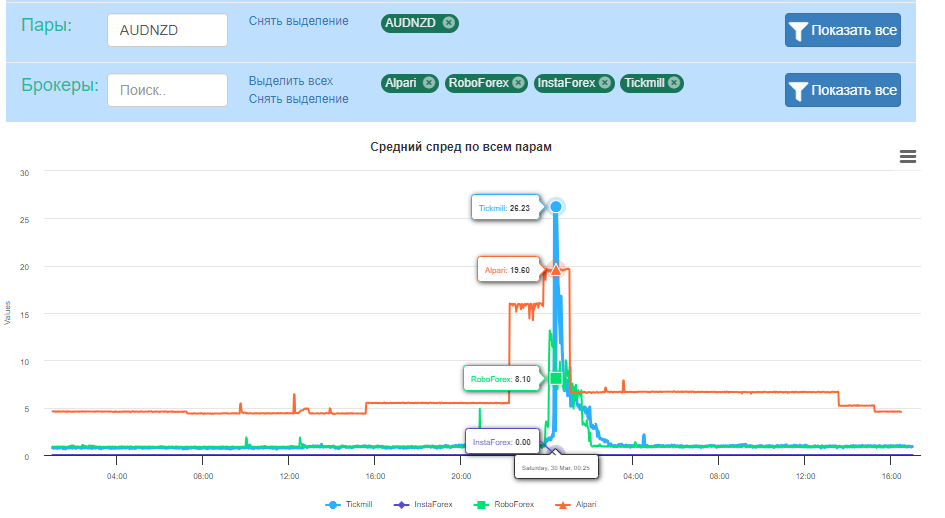
Task: Click the pairs row Показать все button
Action: [x=843, y=30]
